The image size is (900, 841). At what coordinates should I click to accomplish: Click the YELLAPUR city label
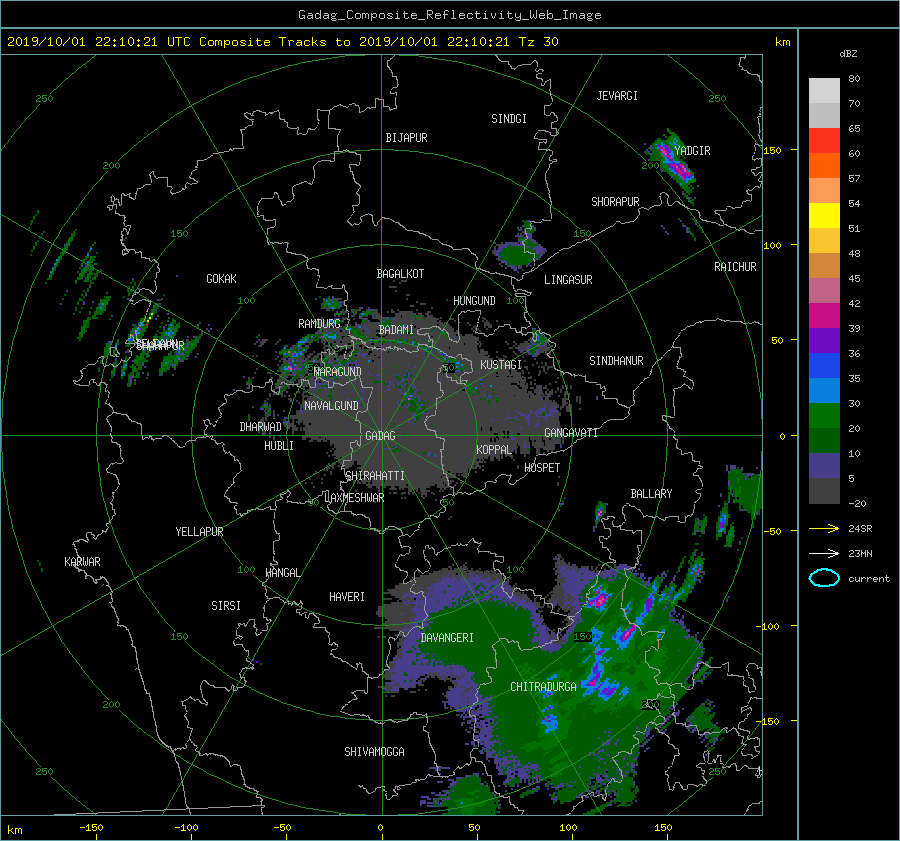pos(199,532)
